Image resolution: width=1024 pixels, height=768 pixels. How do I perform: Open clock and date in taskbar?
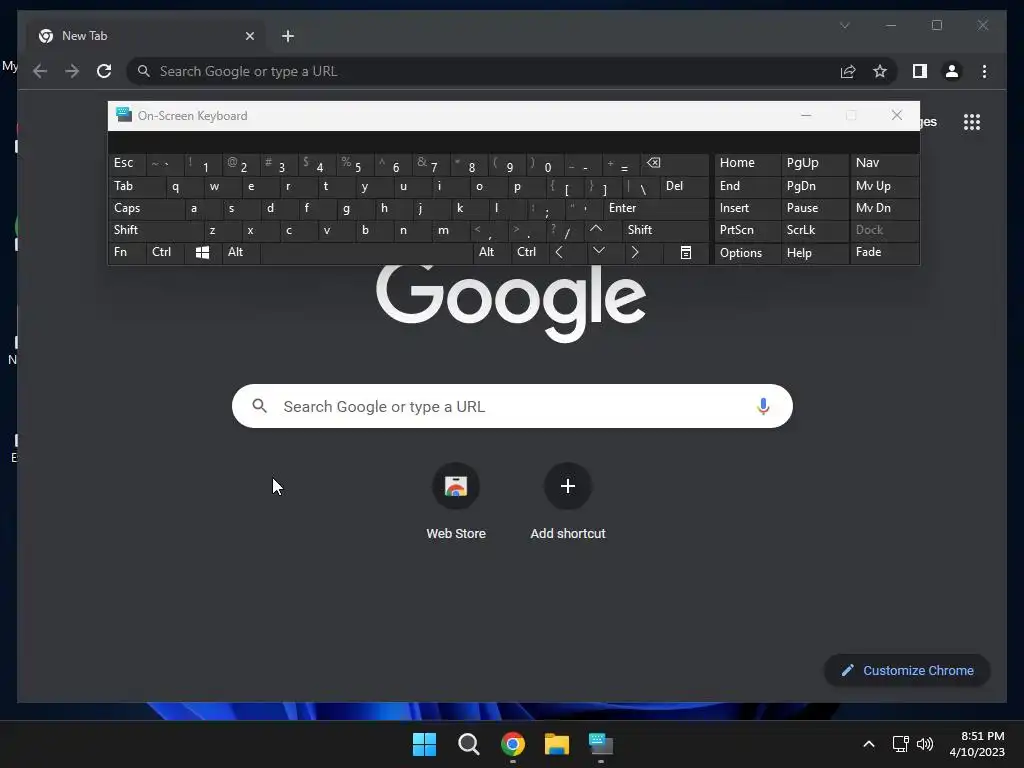coord(976,744)
